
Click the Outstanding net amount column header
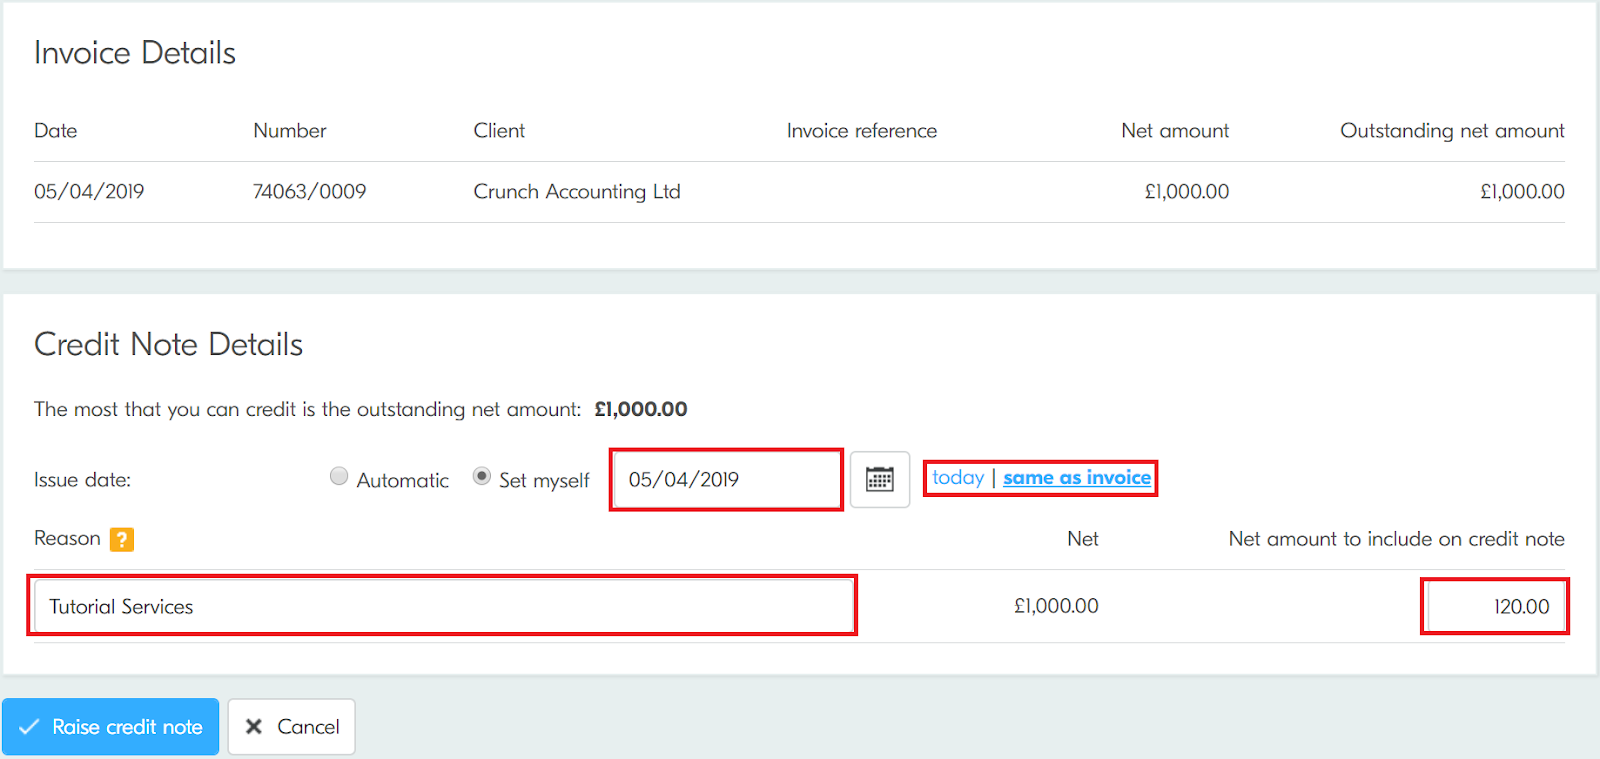[1452, 131]
